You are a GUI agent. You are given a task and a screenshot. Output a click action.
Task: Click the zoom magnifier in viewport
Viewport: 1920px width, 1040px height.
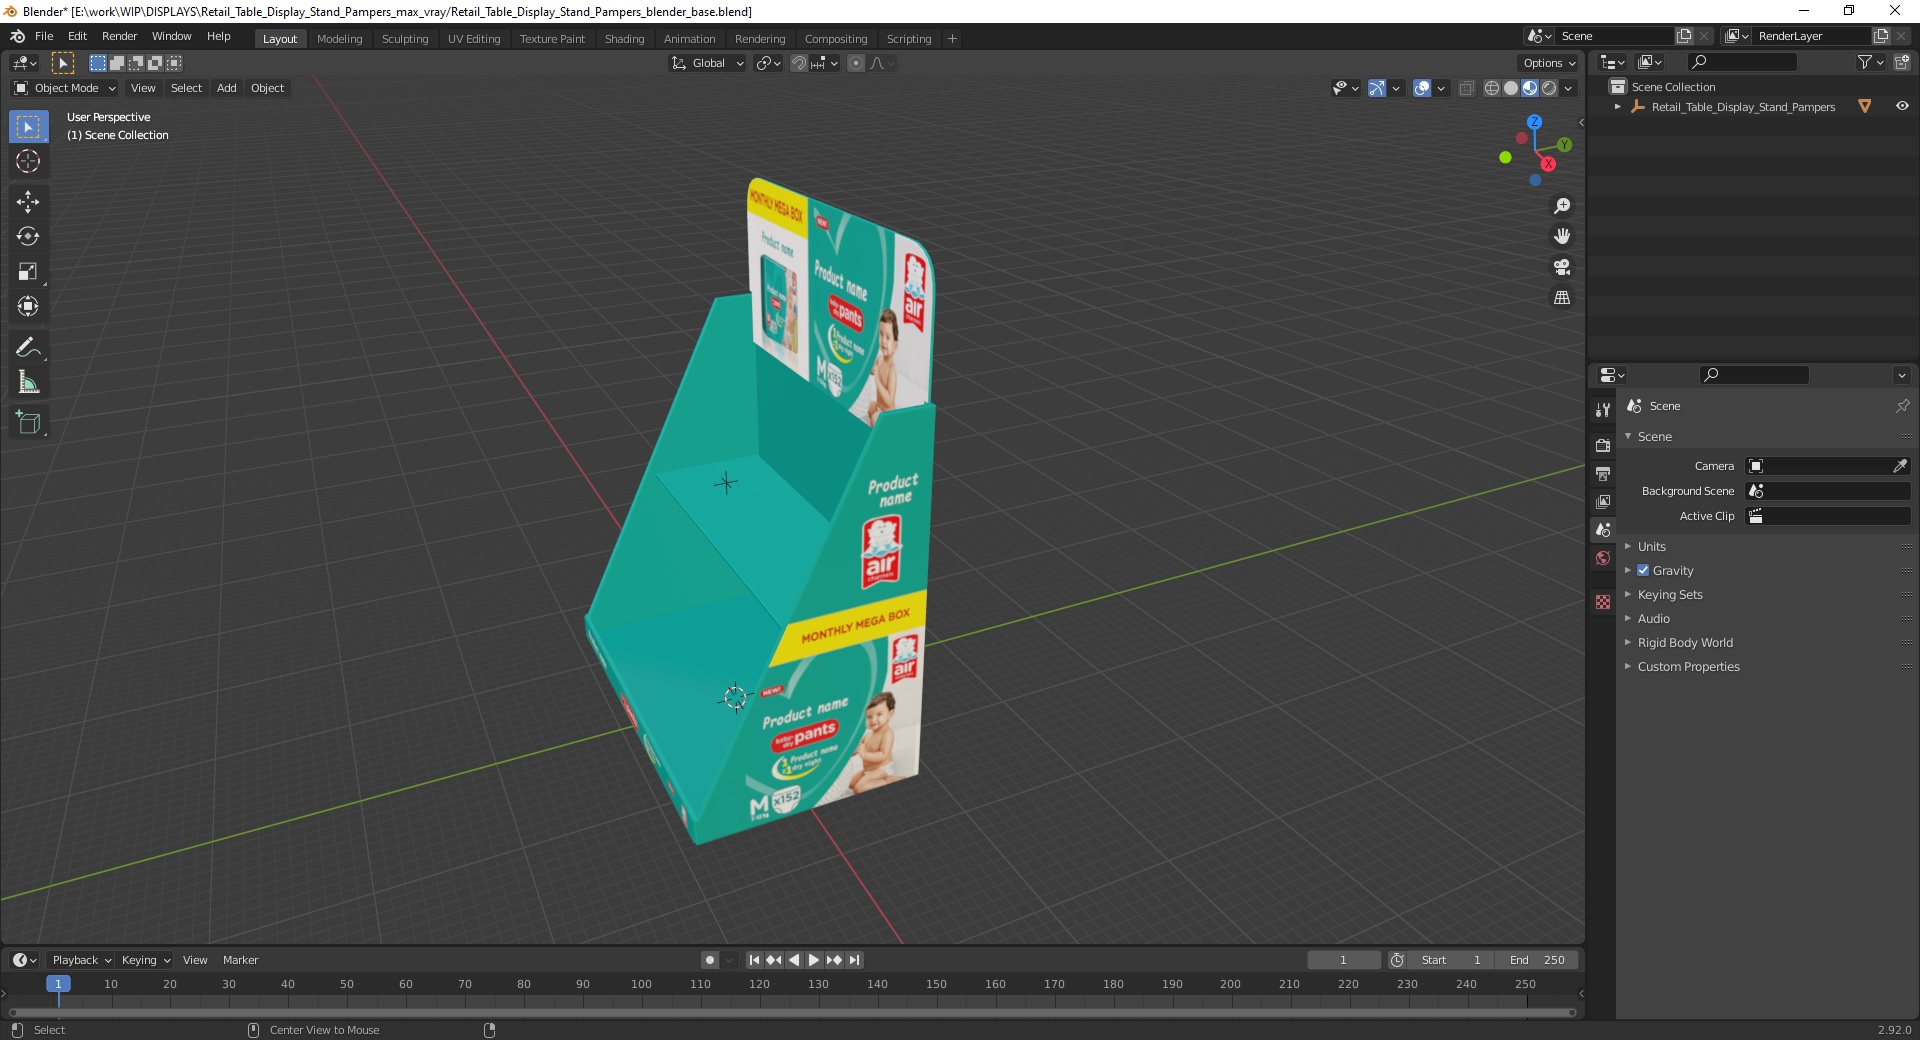click(1562, 206)
